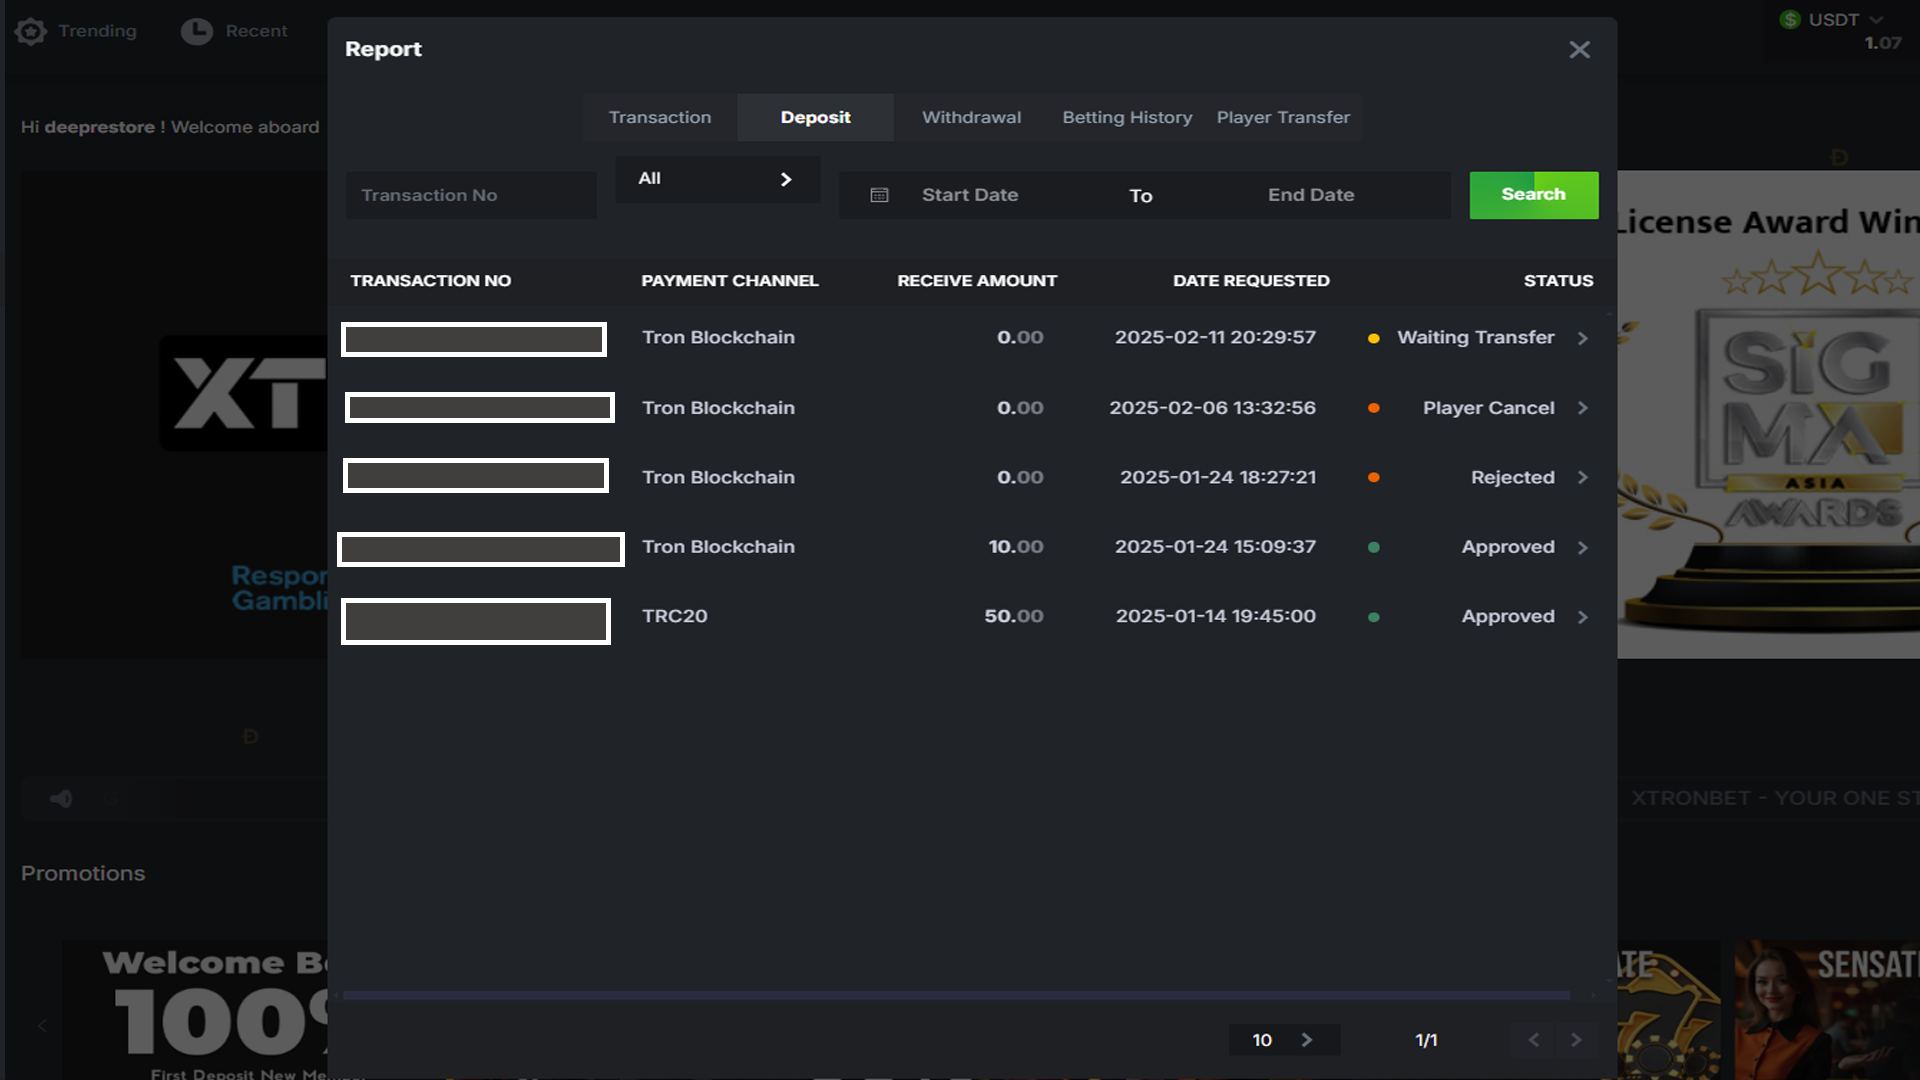
Task: Click the Trending gear icon
Action: pyautogui.click(x=31, y=31)
